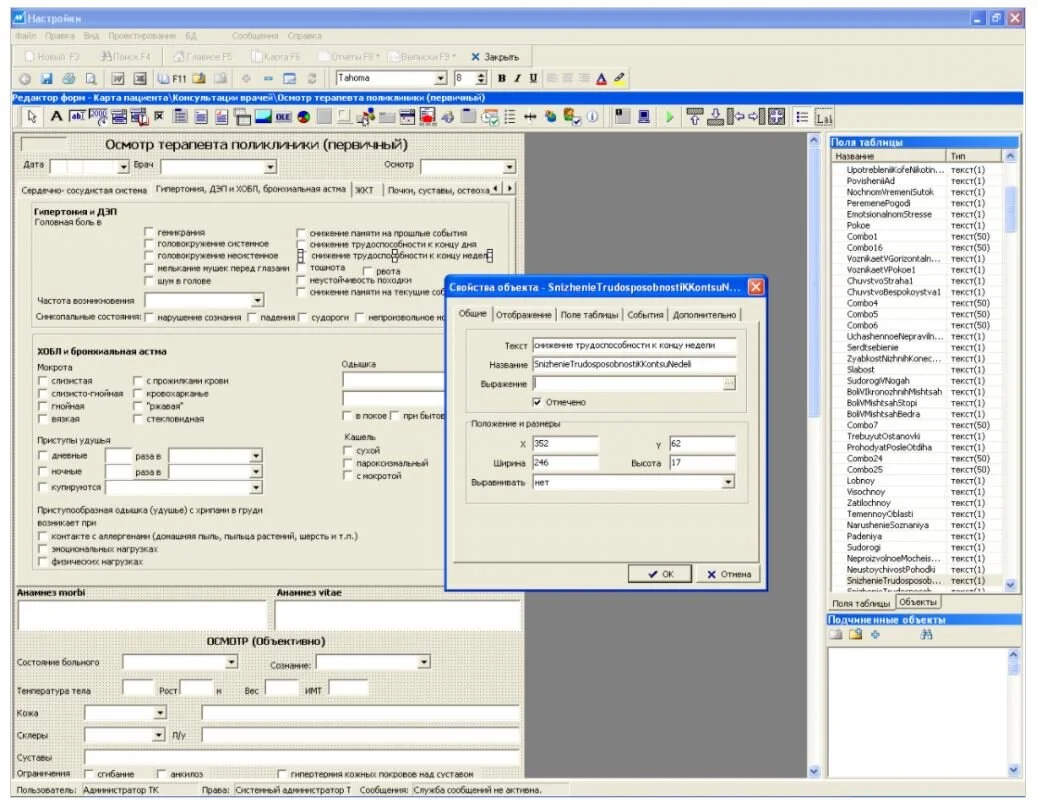
Task: Select the picture image control tool
Action: coord(263,117)
